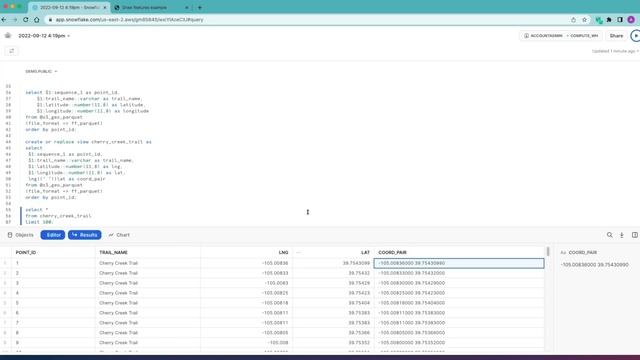640x360 pixels.
Task: Open a new browser tab
Action: 200,7
